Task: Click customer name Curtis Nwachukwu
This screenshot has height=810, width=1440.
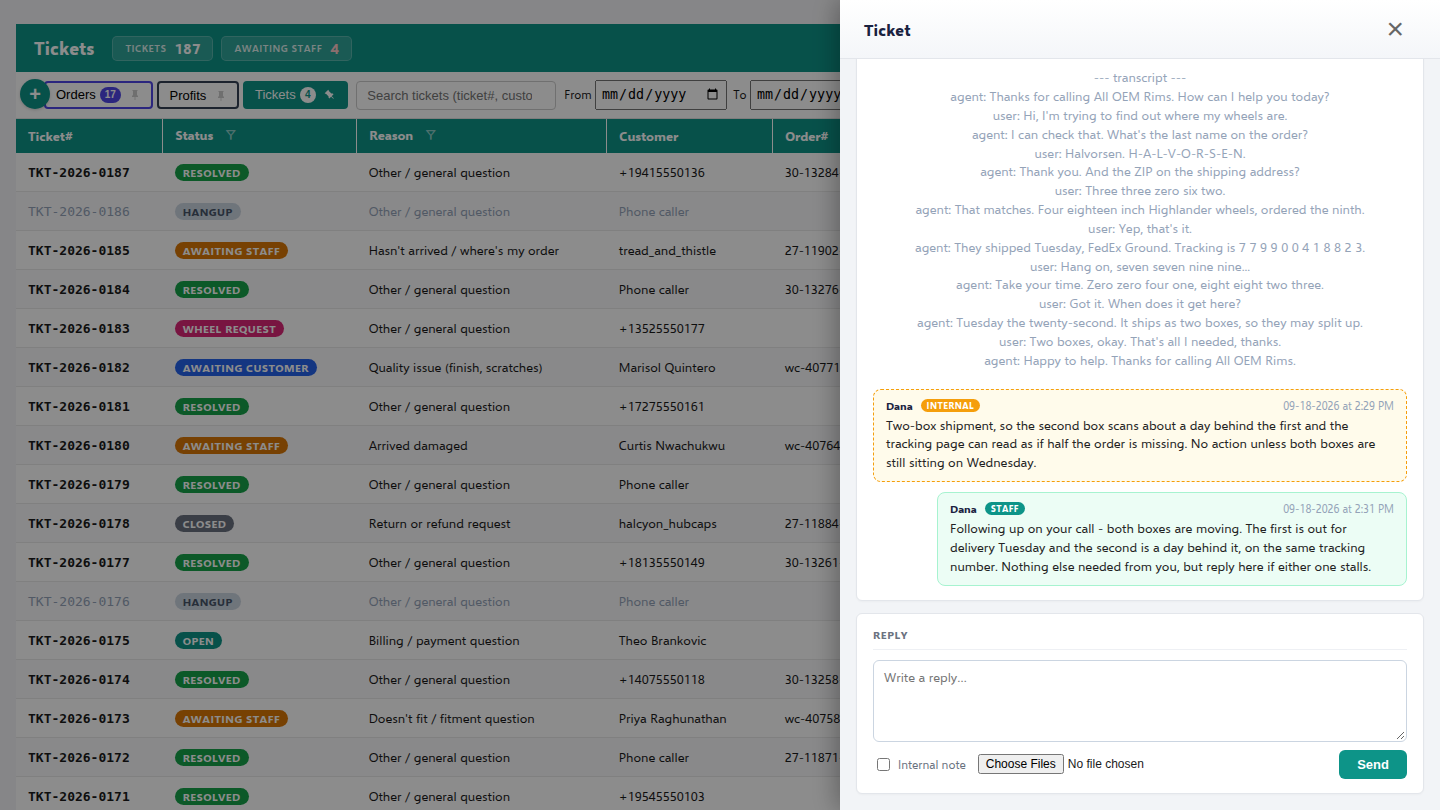Action: [672, 446]
